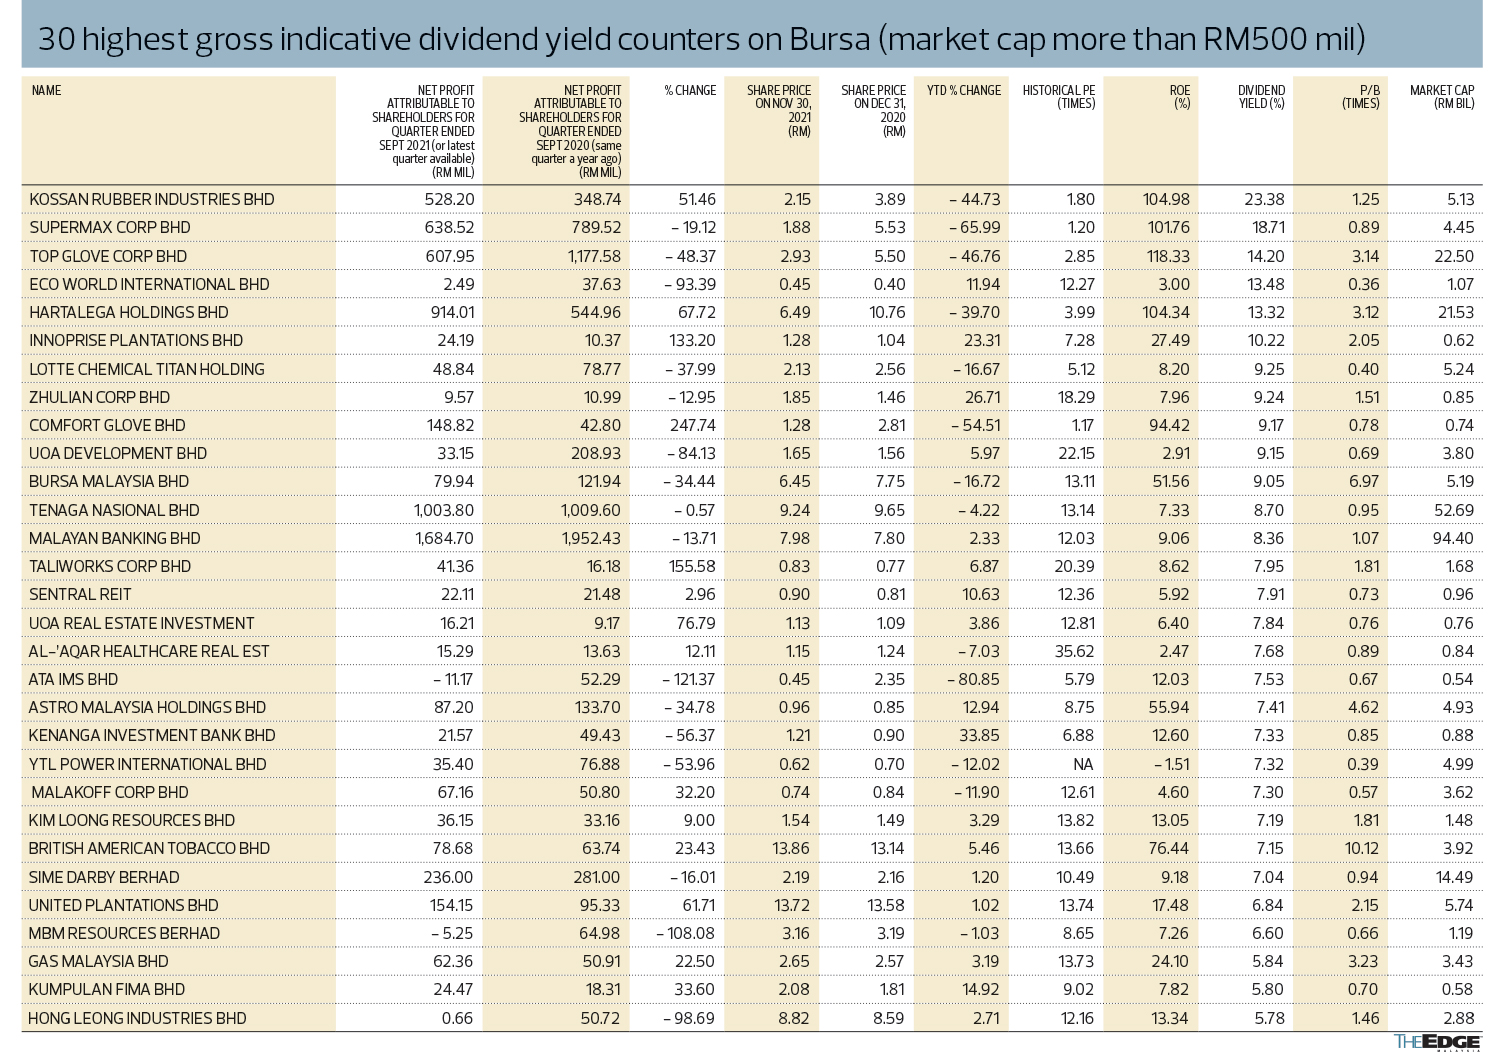Viewport: 1500px width, 1054px height.
Task: Select the HARTALEGA HOLDINGS BHD row name
Action: [x=128, y=312]
